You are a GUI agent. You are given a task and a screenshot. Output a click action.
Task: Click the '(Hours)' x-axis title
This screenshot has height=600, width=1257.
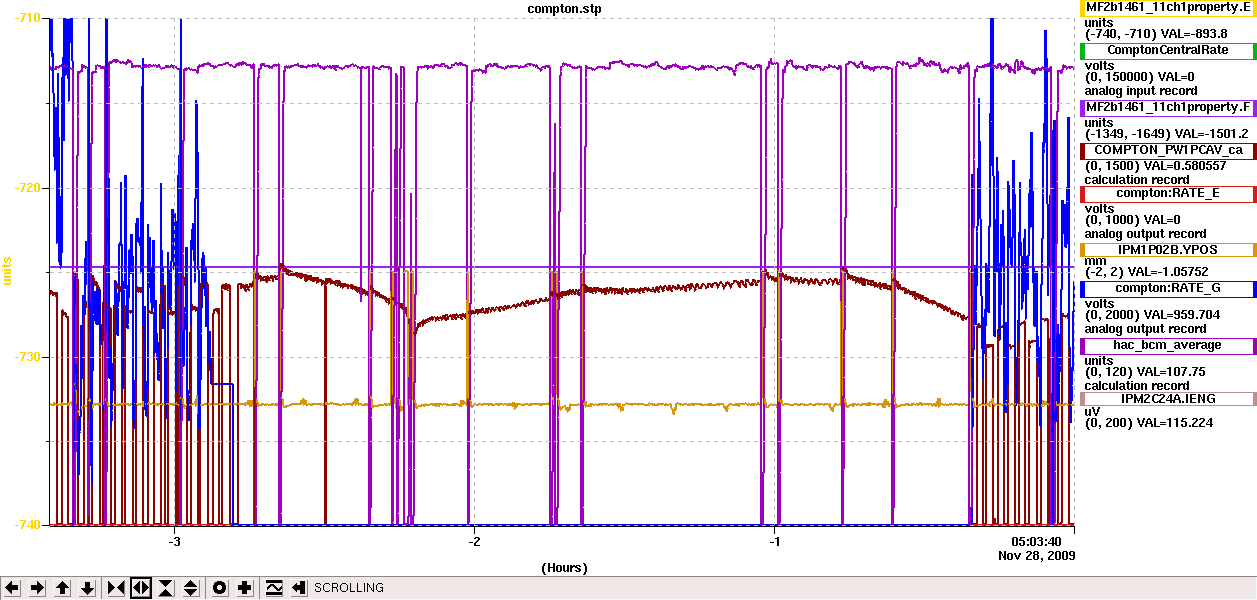tap(564, 567)
